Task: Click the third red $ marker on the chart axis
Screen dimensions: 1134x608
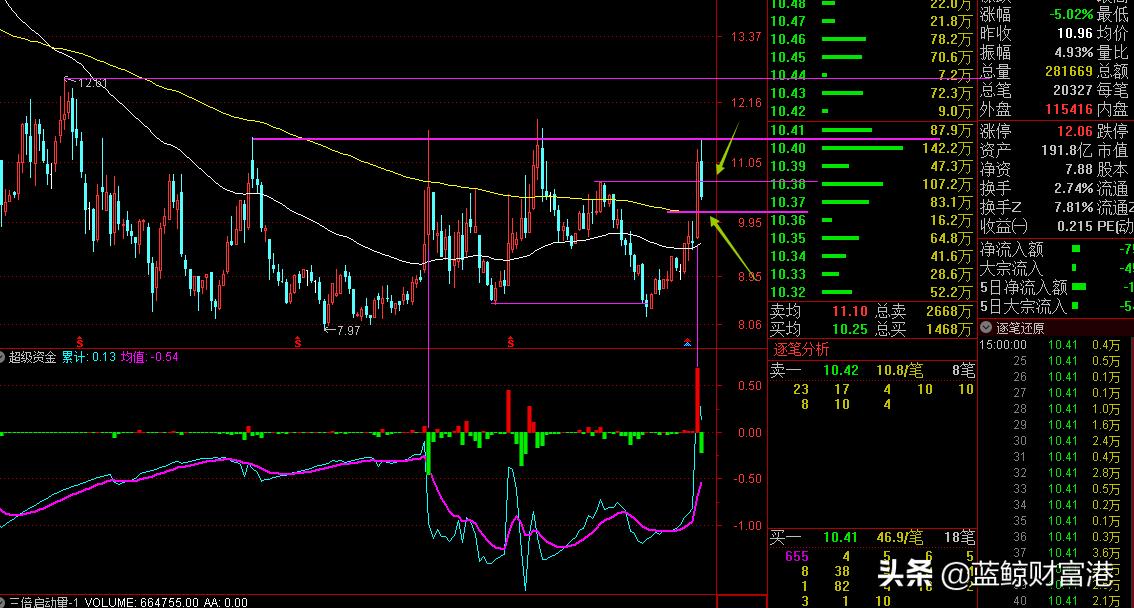Action: click(x=510, y=342)
